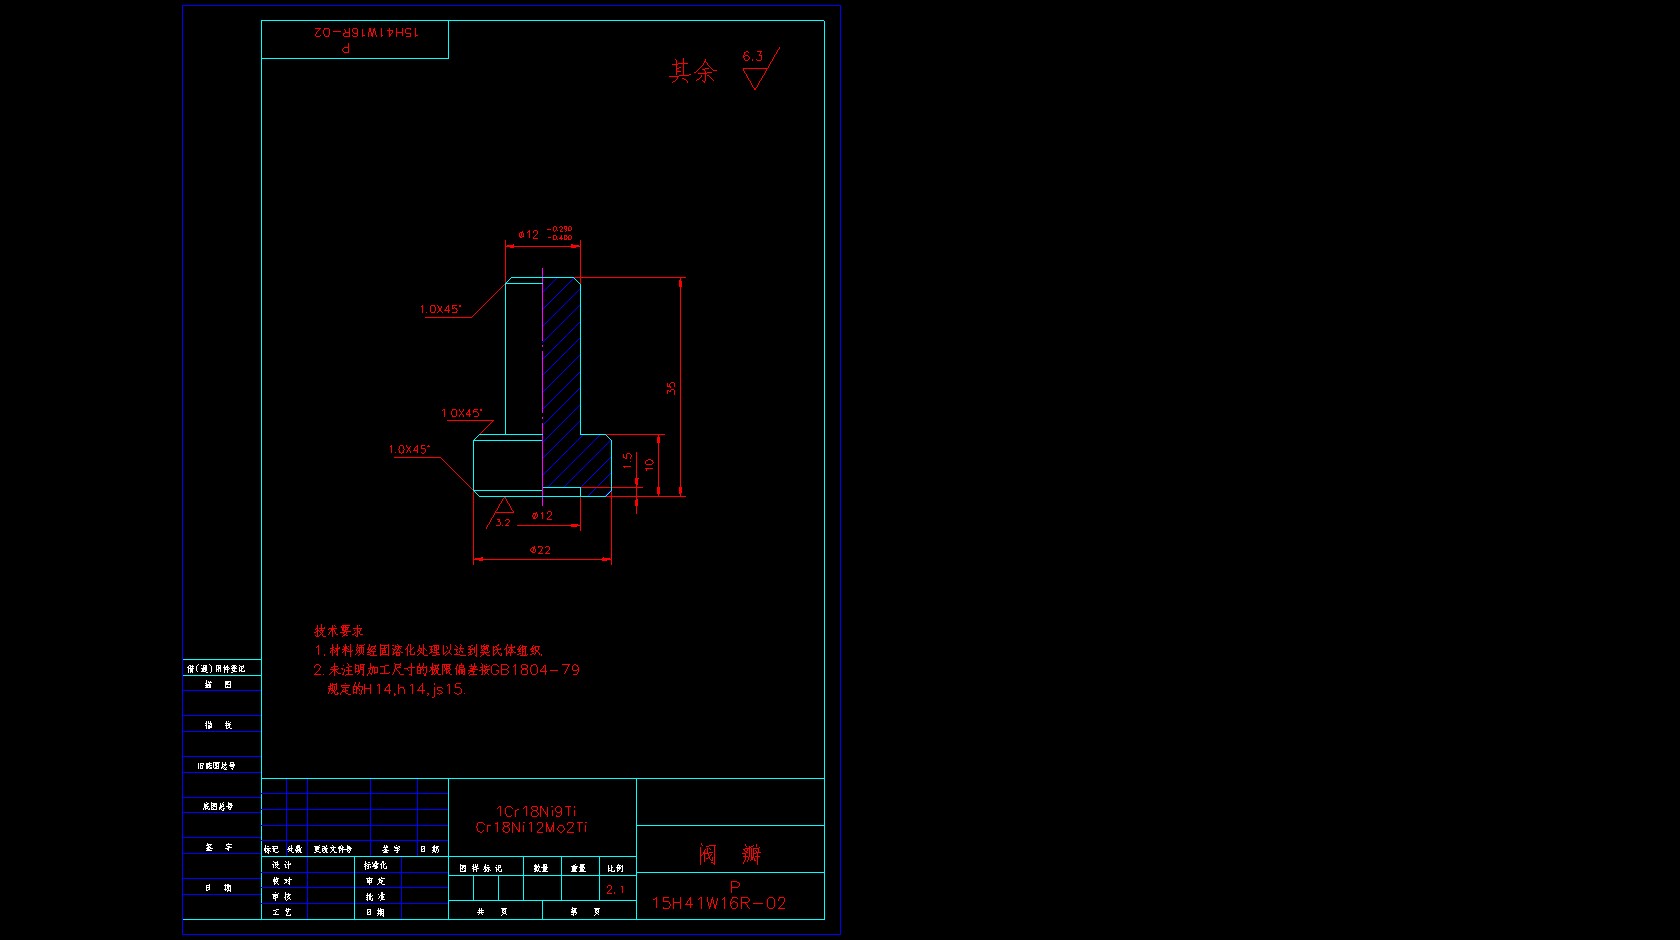Click the 技术要求 heading text
Image resolution: width=1680 pixels, height=940 pixels.
[339, 631]
